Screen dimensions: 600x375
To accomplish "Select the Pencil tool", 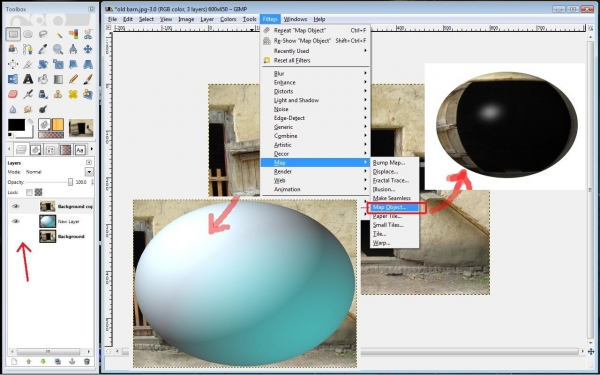I will click(73, 79).
